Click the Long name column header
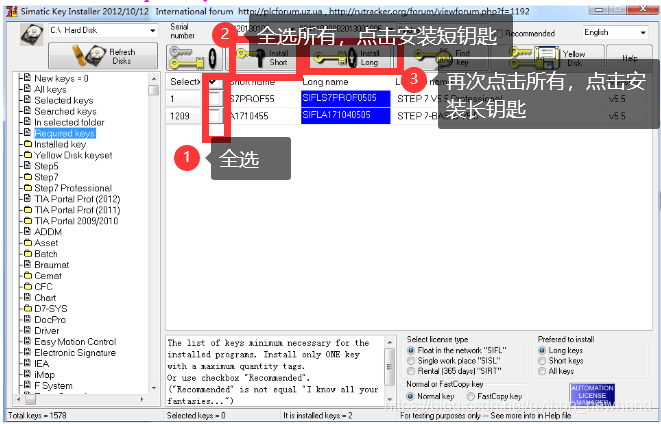661x424 pixels. coord(345,82)
